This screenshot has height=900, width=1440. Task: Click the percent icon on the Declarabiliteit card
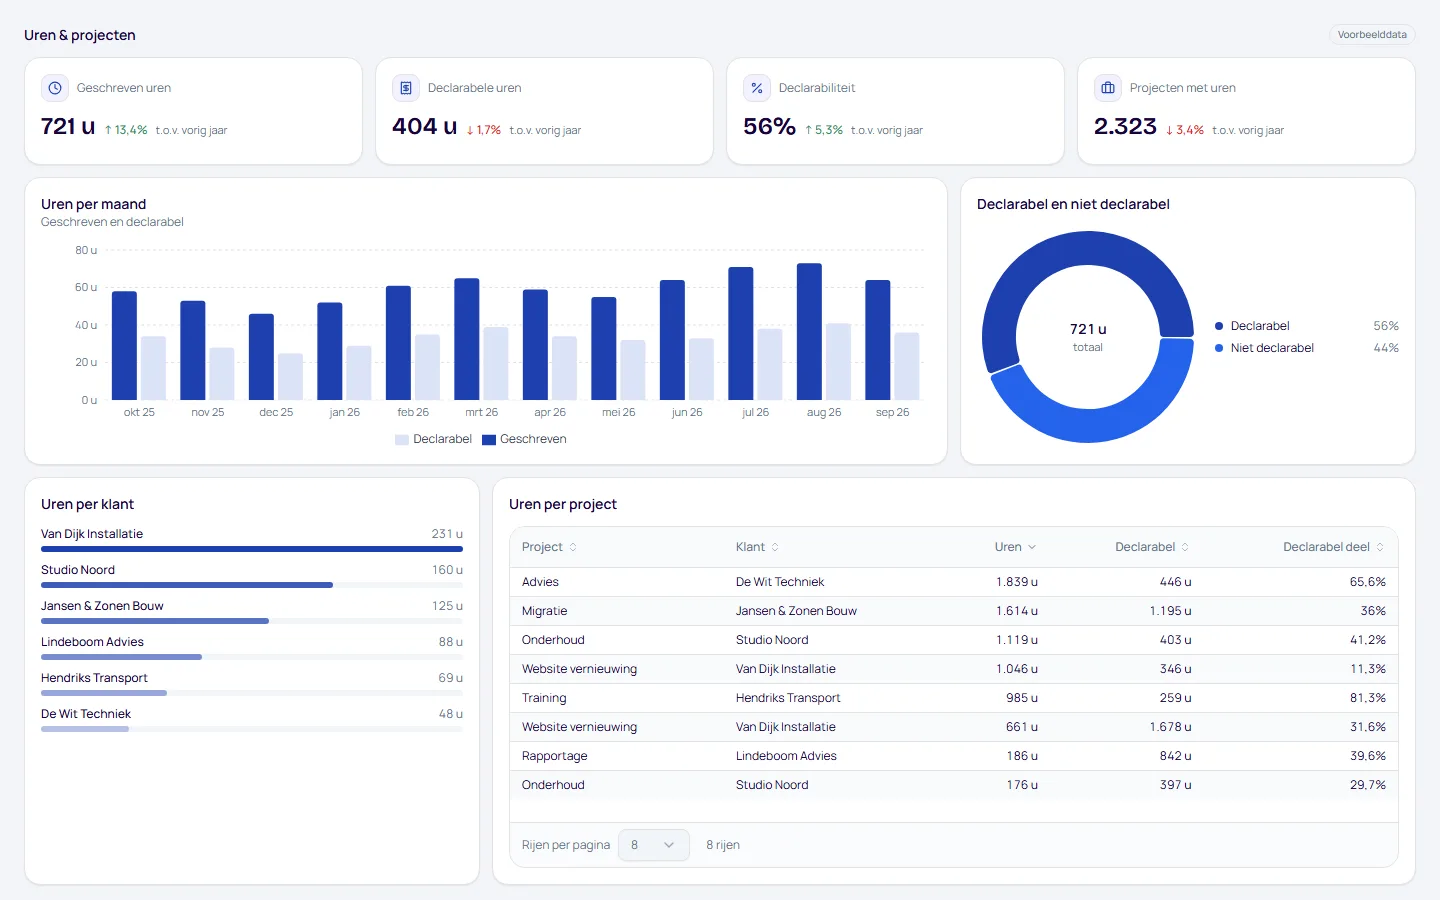pyautogui.click(x=757, y=88)
